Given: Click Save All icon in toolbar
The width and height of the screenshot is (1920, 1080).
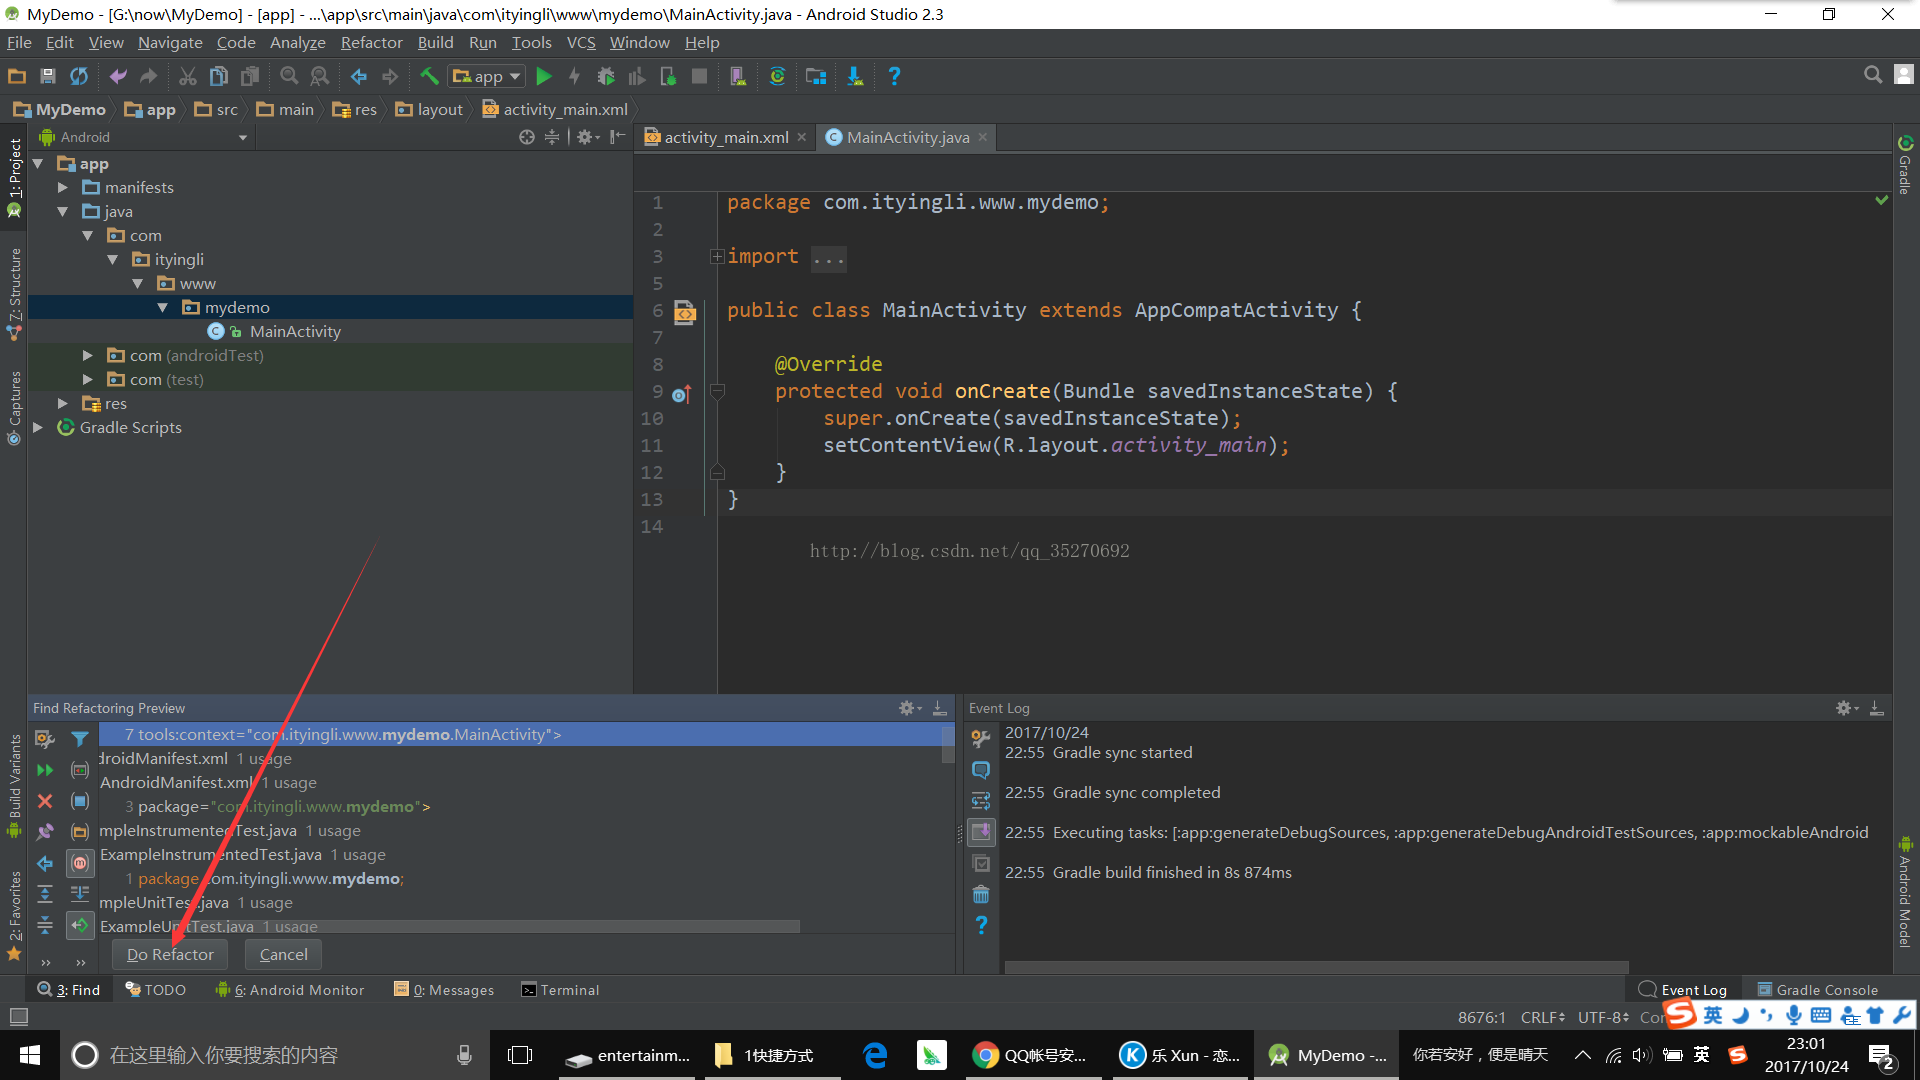Looking at the screenshot, I should pos(47,76).
